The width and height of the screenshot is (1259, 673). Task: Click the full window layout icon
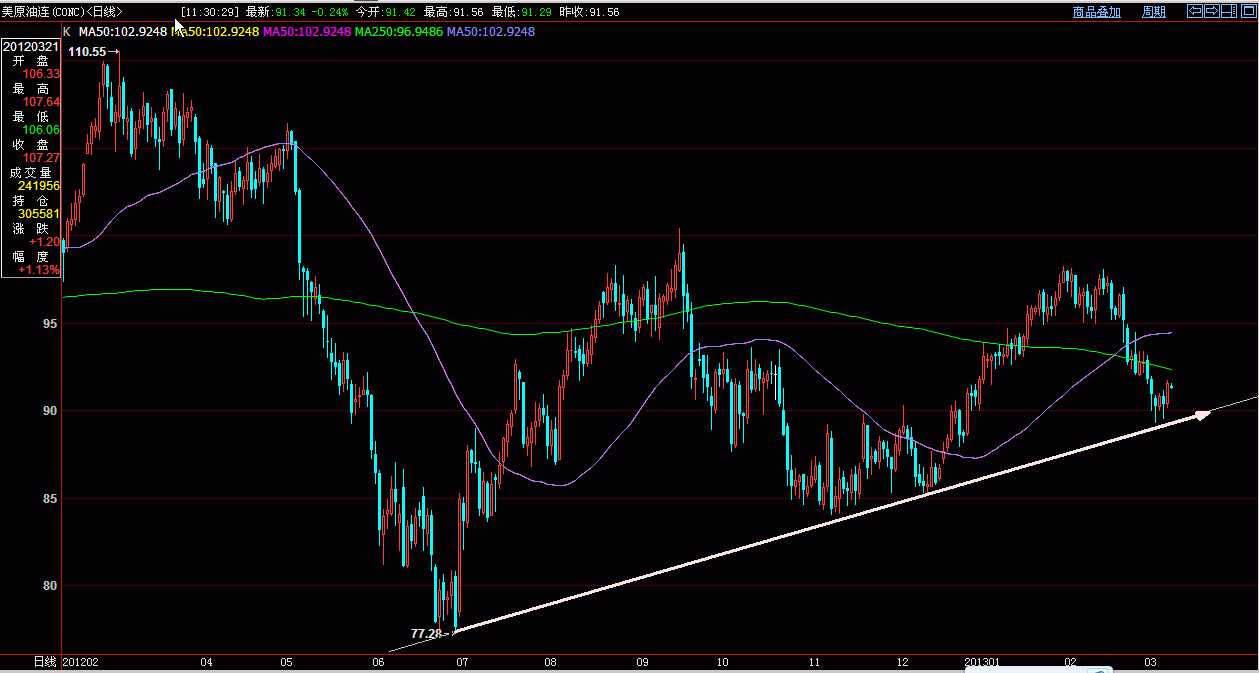pyautogui.click(x=1248, y=11)
